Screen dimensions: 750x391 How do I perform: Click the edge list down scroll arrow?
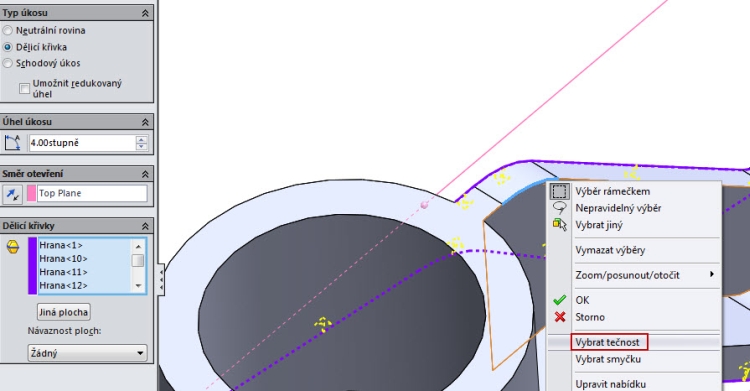[x=138, y=286]
